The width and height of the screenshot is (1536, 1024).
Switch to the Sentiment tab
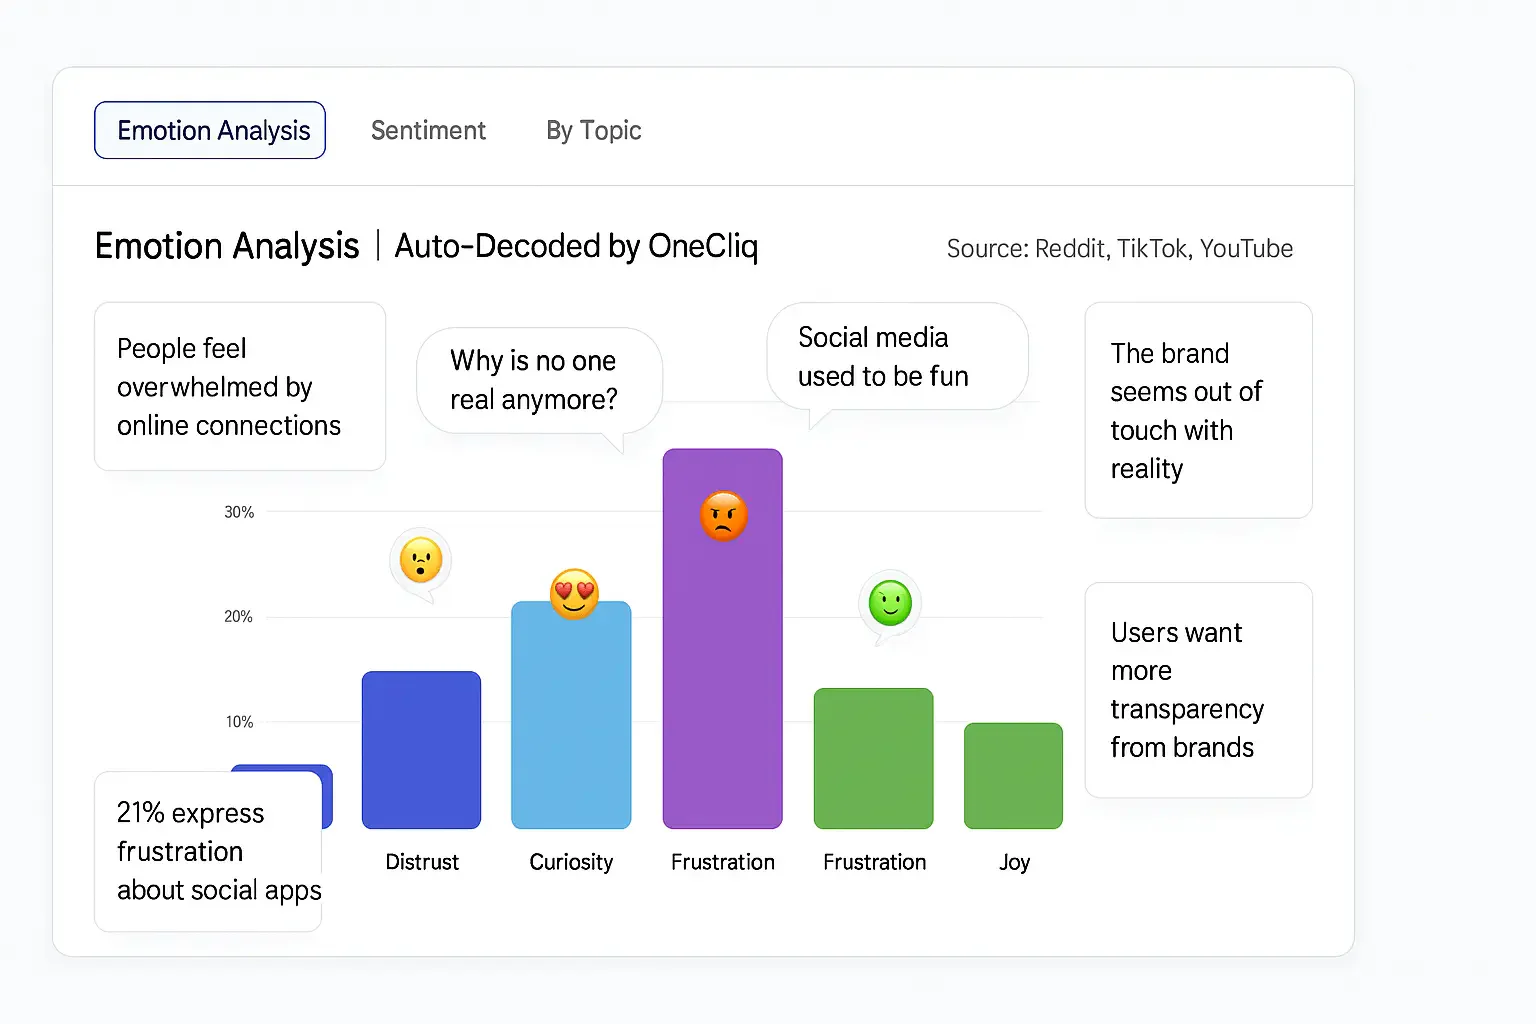pos(428,130)
